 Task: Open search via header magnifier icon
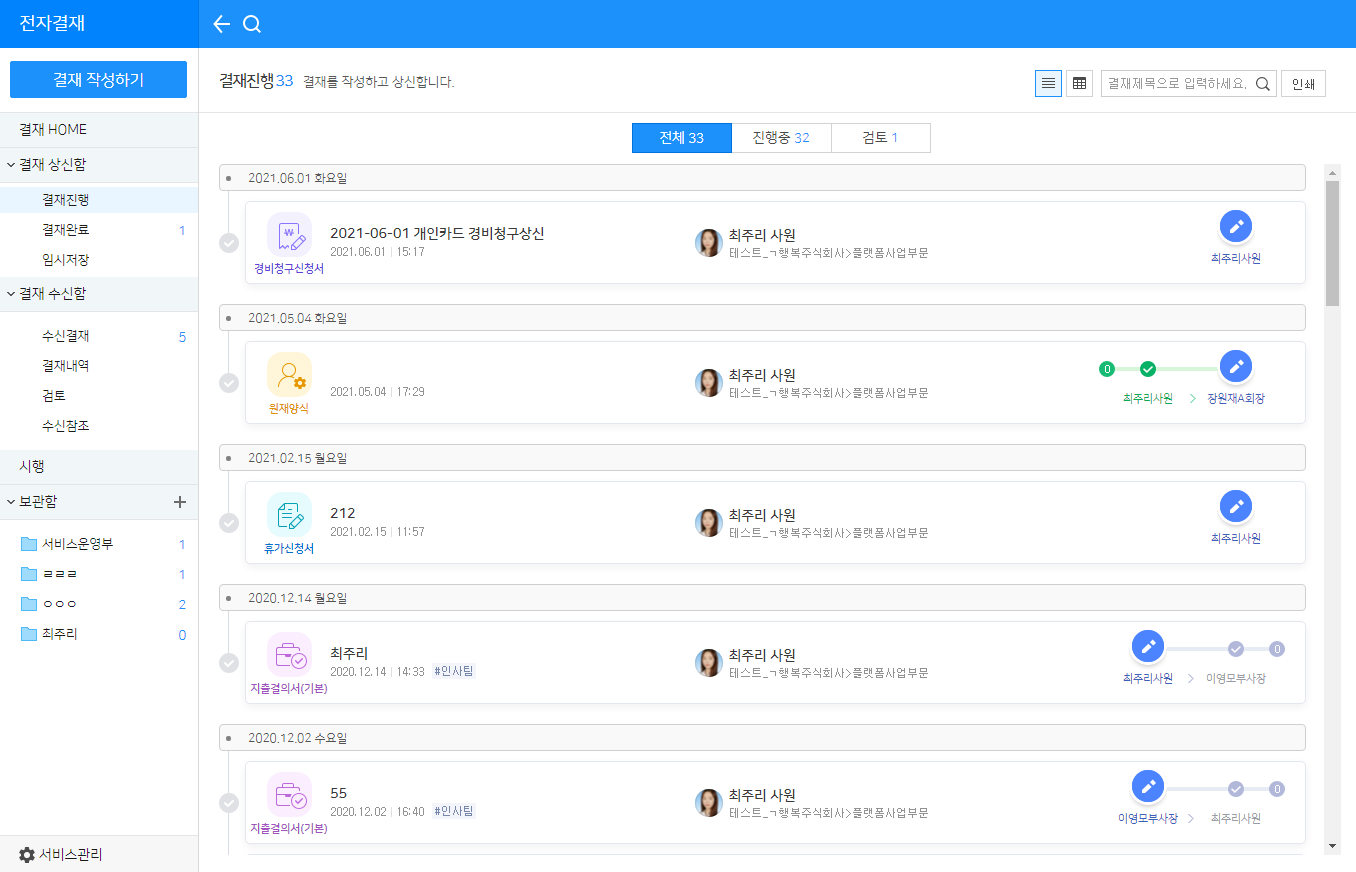[x=252, y=24]
